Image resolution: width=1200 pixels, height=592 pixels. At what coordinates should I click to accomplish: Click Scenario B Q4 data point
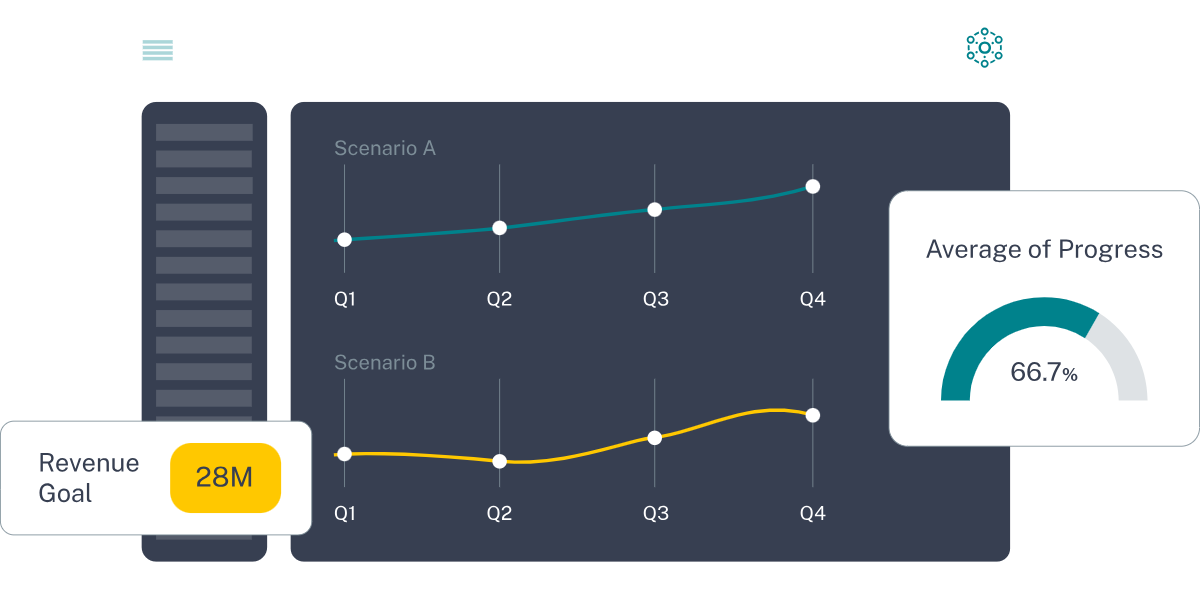(x=812, y=415)
